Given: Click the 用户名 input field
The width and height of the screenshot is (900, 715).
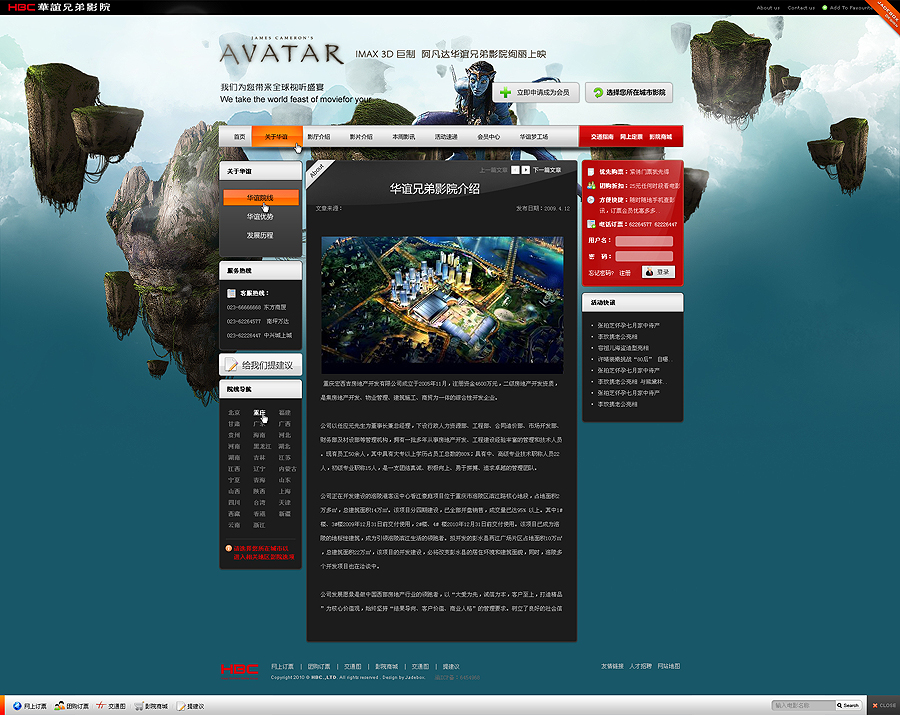Looking at the screenshot, I should click(x=644, y=241).
